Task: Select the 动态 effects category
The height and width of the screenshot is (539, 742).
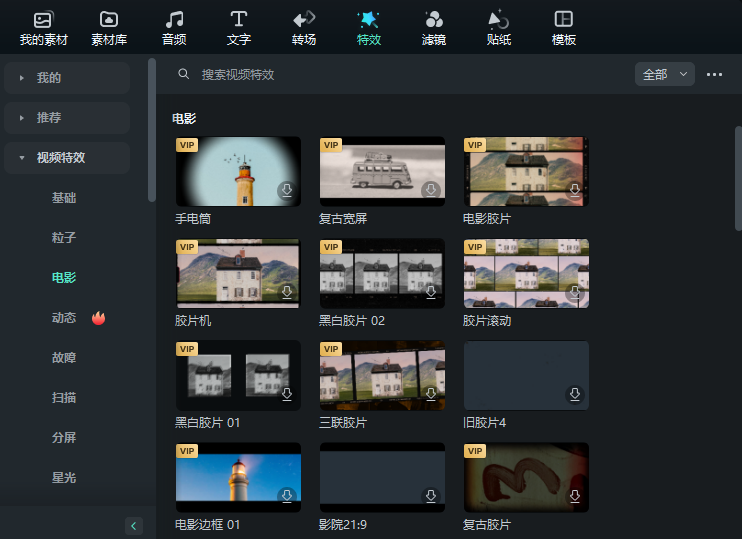Action: (64, 318)
